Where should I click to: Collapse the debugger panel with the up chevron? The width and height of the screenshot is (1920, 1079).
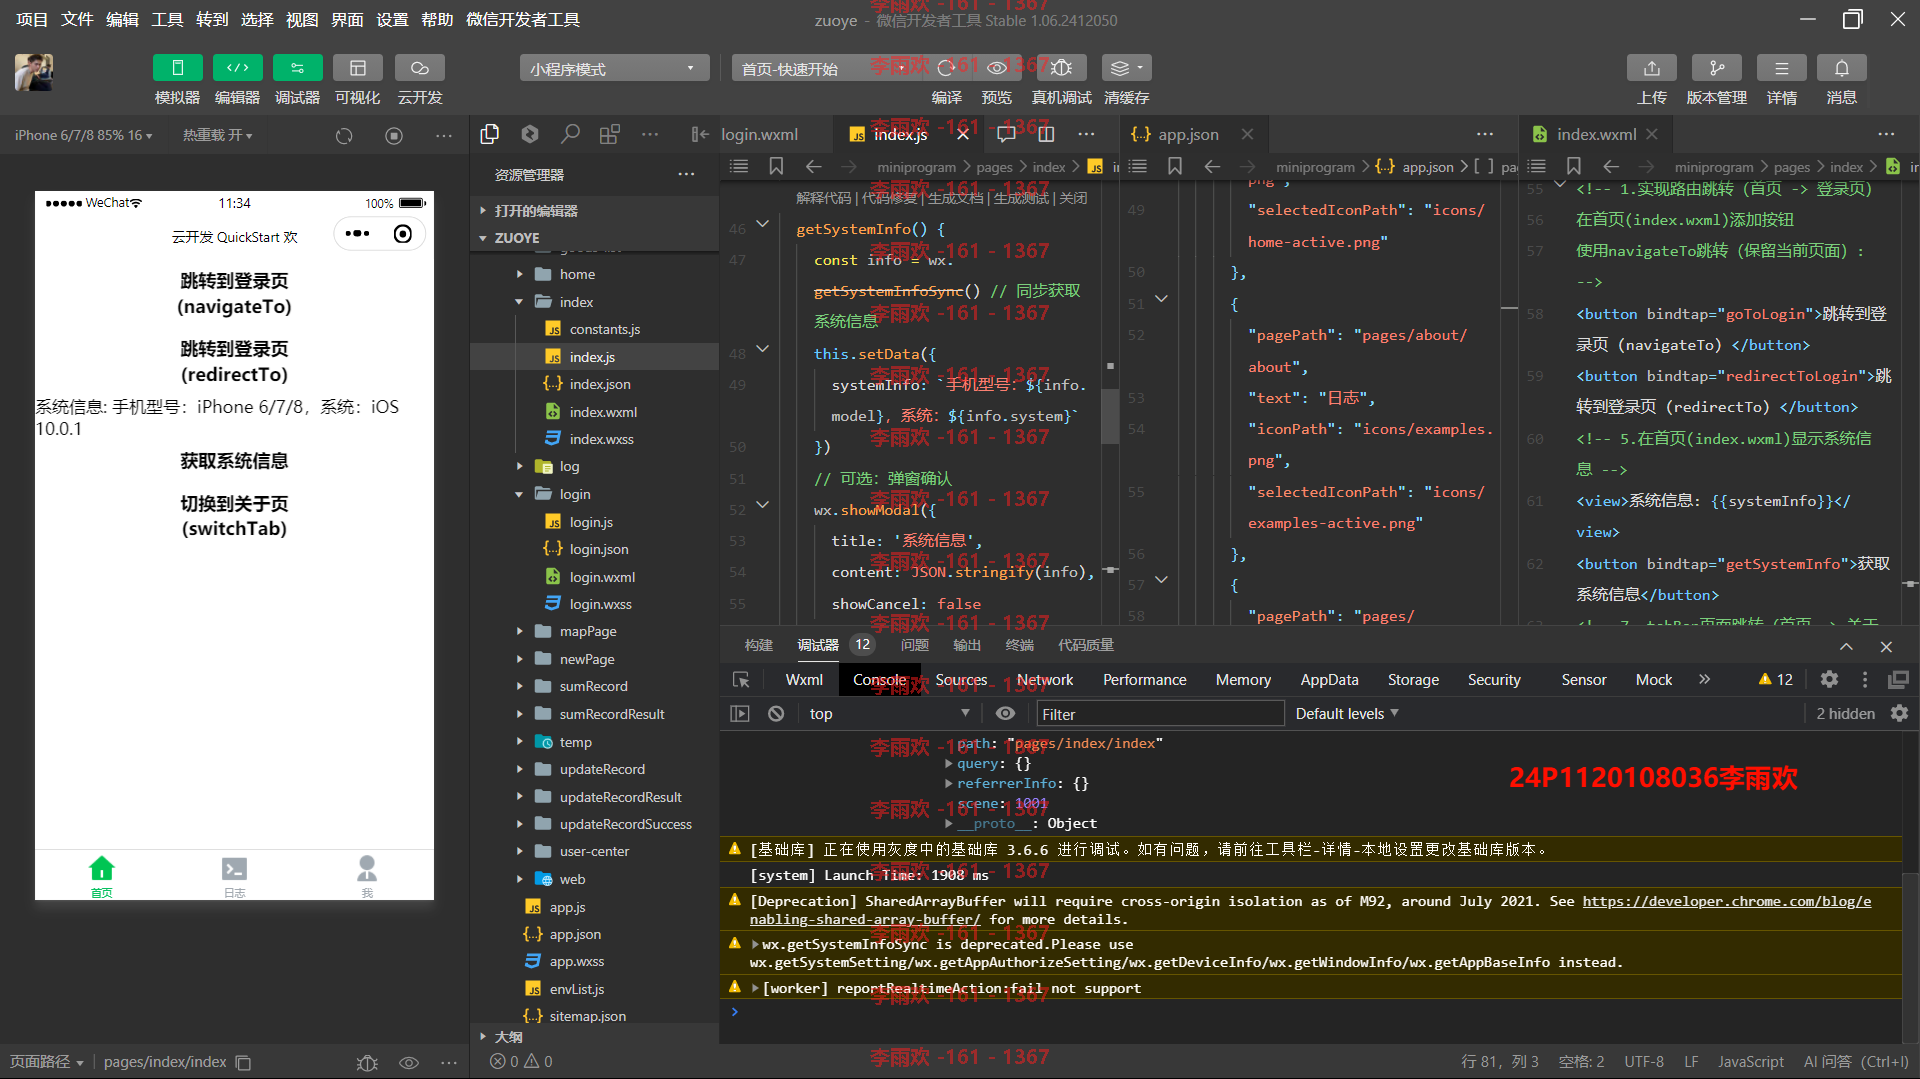pos(1846,647)
